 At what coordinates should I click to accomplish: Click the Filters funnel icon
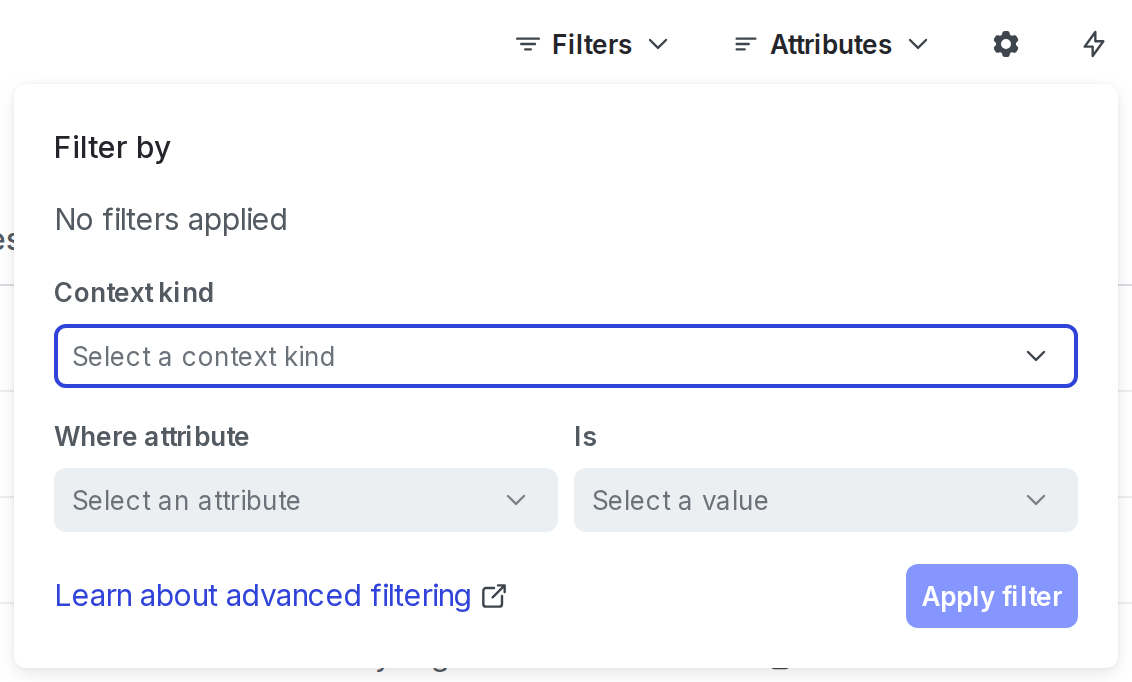(x=528, y=44)
